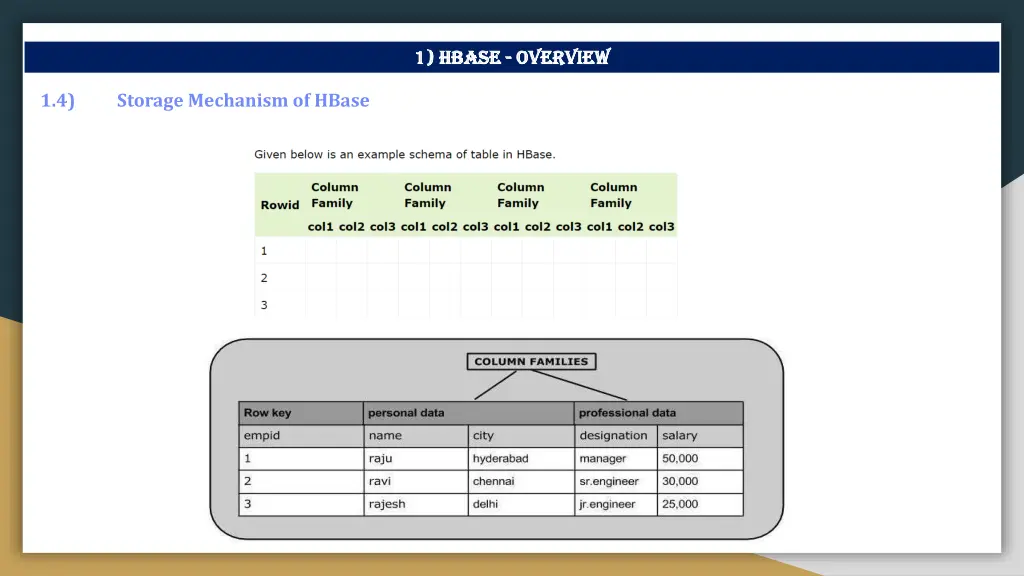Click the 'Given below is an example schema' sentence
This screenshot has height=576, width=1024.
tap(404, 154)
